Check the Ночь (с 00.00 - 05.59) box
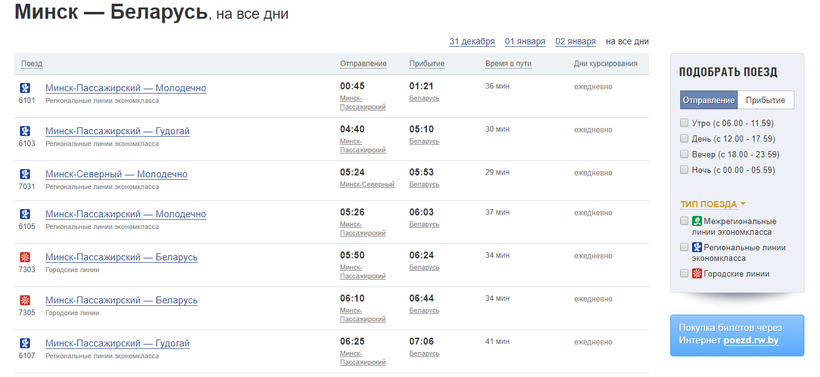The image size is (820, 377). (684, 170)
